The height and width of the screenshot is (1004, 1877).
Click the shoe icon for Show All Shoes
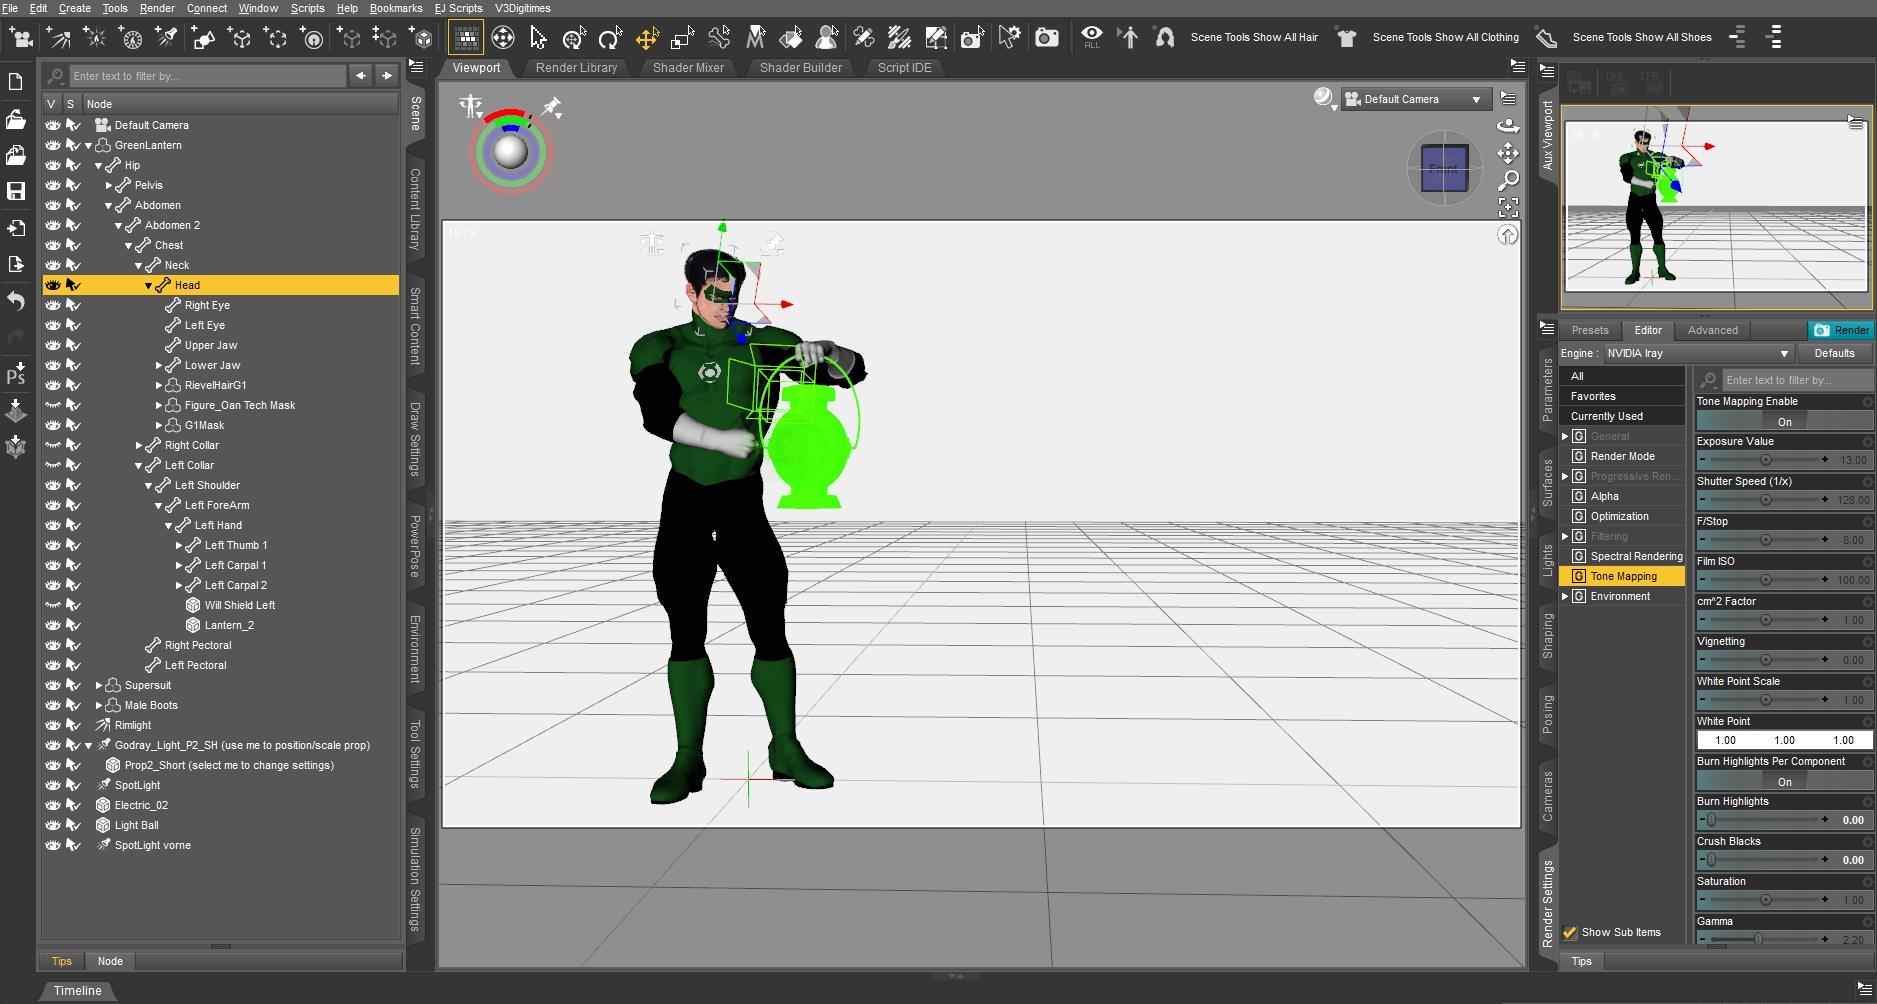pos(1546,38)
